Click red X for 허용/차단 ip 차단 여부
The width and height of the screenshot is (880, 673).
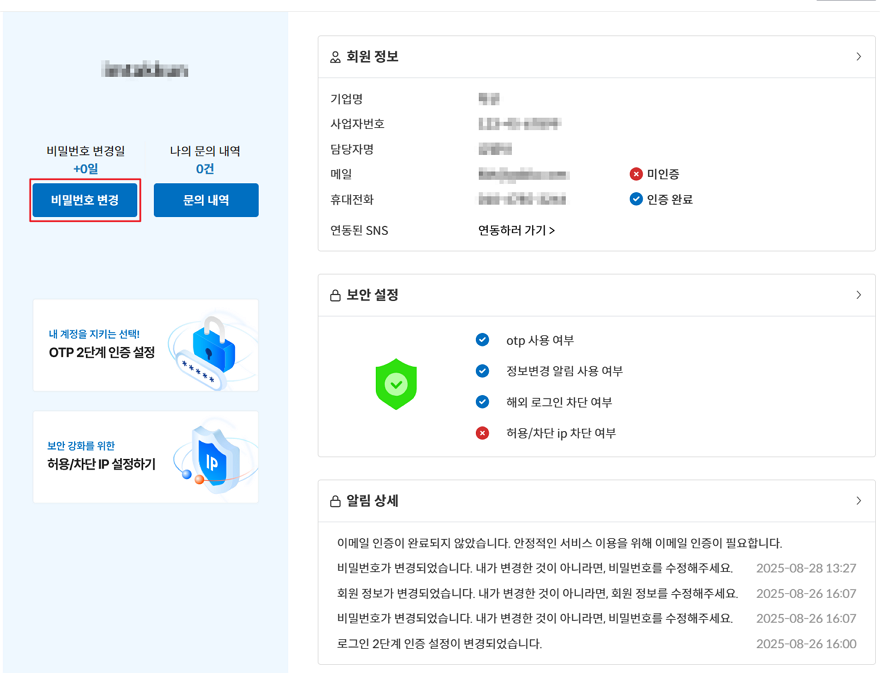pyautogui.click(x=482, y=433)
